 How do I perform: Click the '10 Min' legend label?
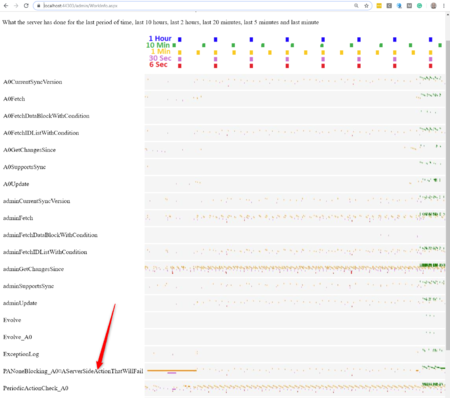158,45
